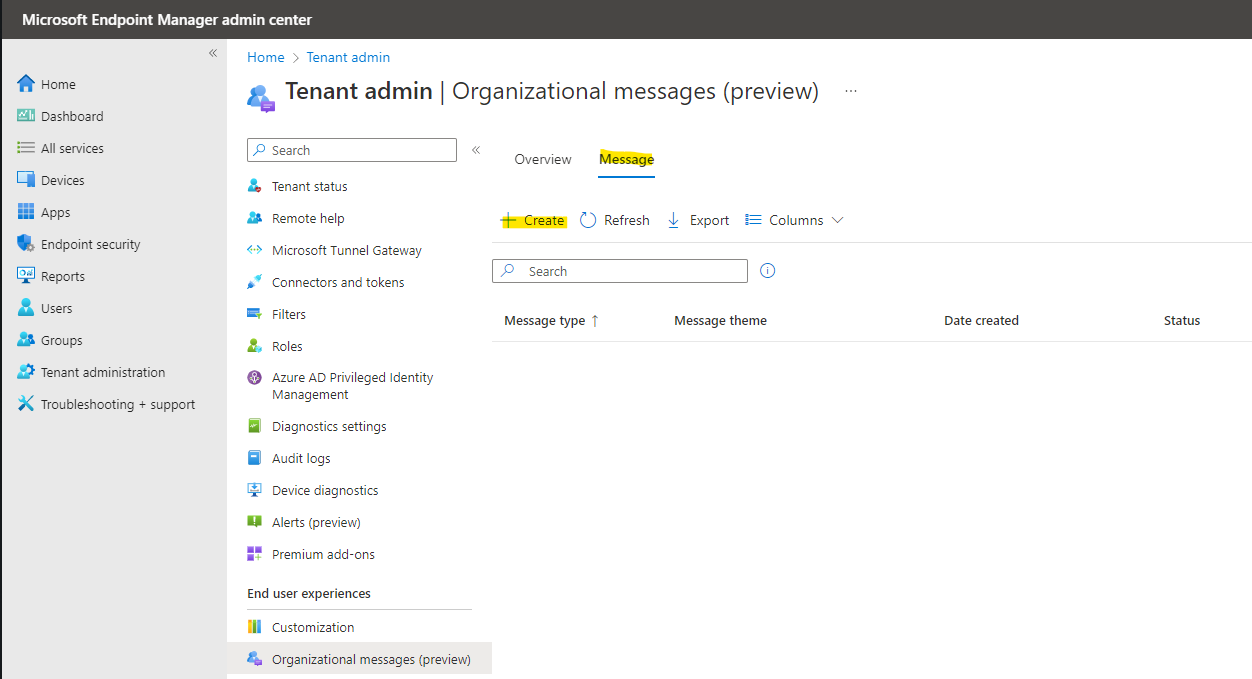Viewport: 1252px width, 679px height.
Task: Export the message list
Action: pyautogui.click(x=697, y=220)
